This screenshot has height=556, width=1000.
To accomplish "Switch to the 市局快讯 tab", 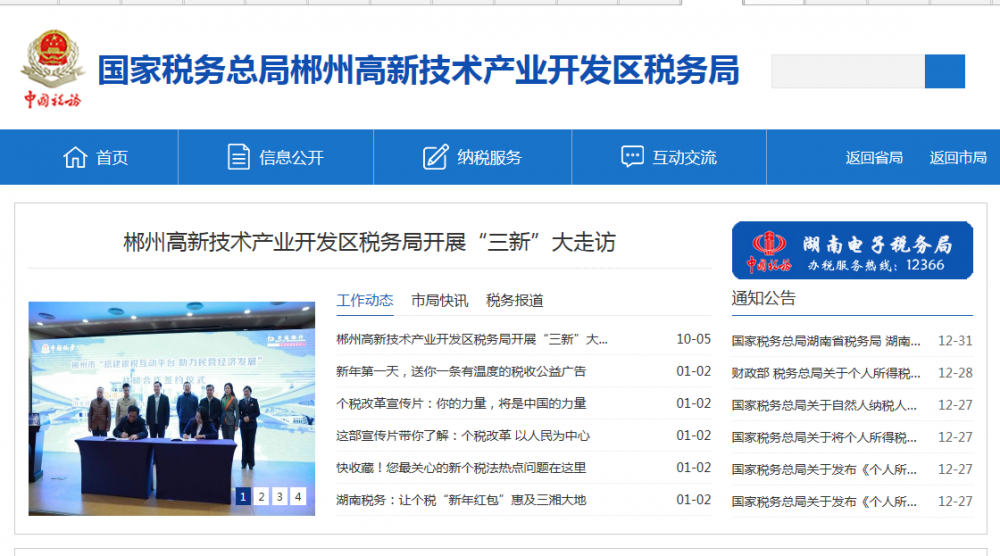I will (x=439, y=300).
